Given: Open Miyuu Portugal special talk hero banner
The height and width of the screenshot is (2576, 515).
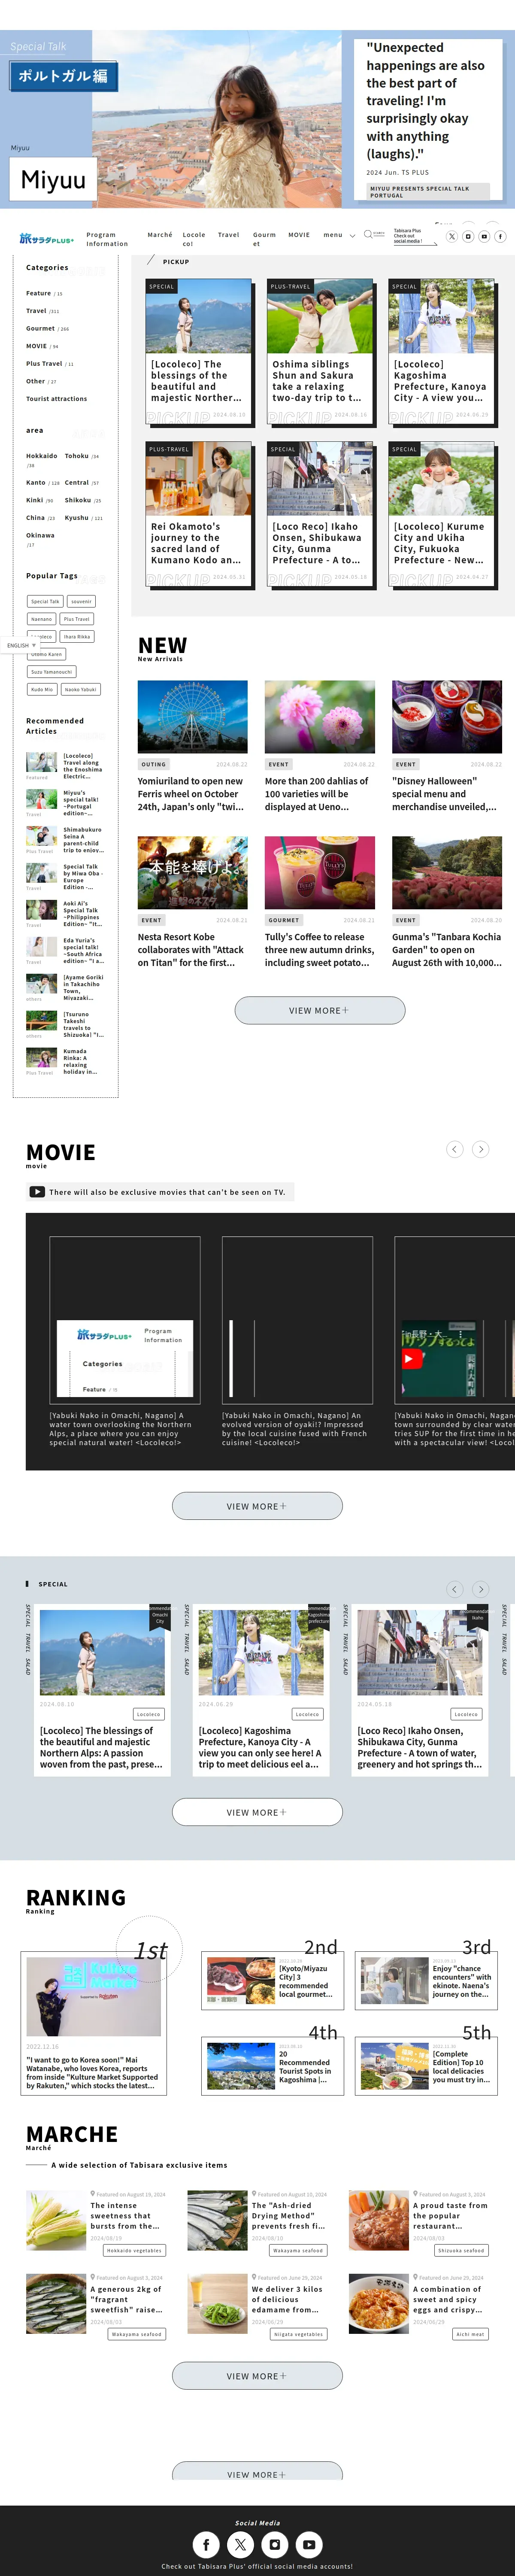Looking at the screenshot, I should coord(257,118).
